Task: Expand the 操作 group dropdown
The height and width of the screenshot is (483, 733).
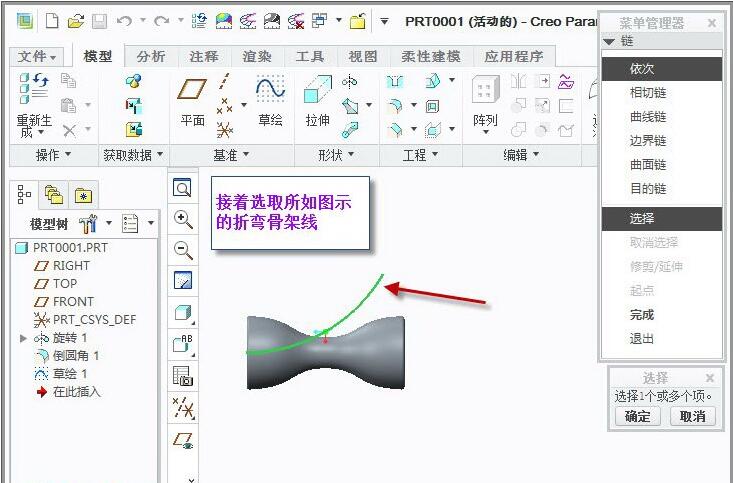Action: [x=53, y=155]
